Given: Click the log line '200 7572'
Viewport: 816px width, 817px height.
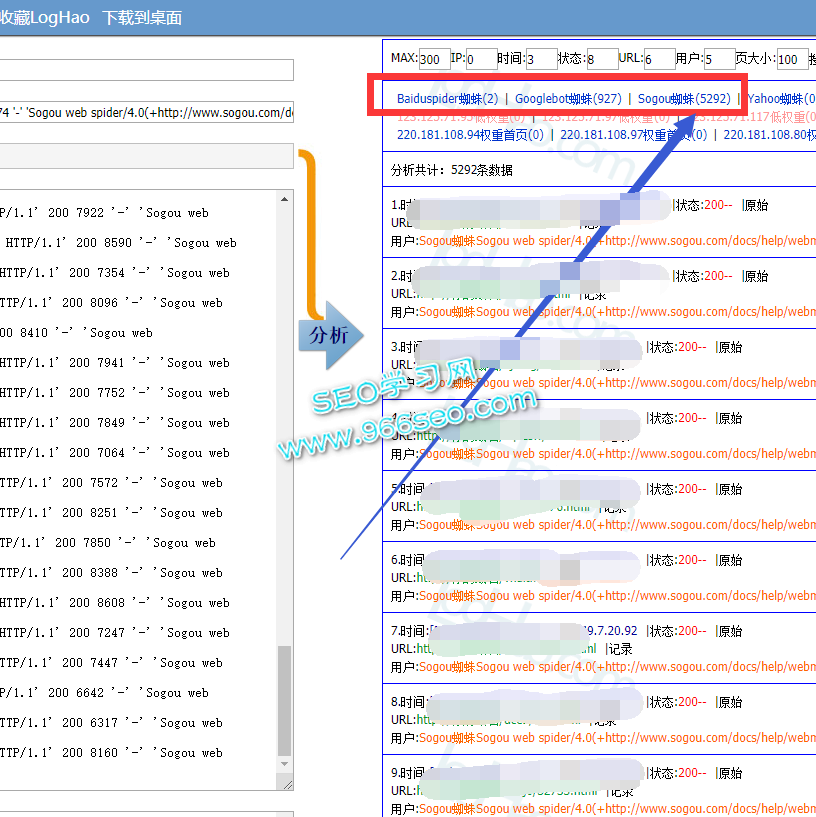Looking at the screenshot, I should click(112, 483).
